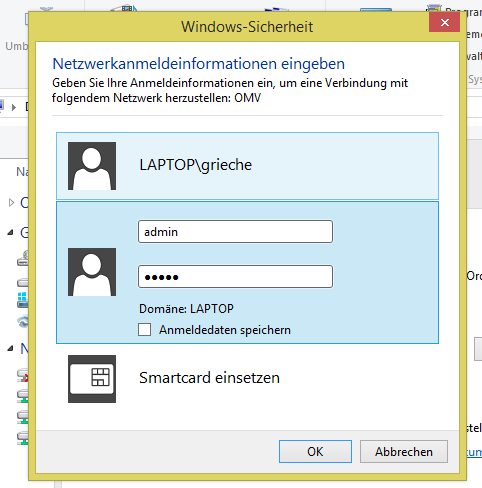Click the Netzwerkanmeldeinformationen eingeben heading

click(199, 64)
